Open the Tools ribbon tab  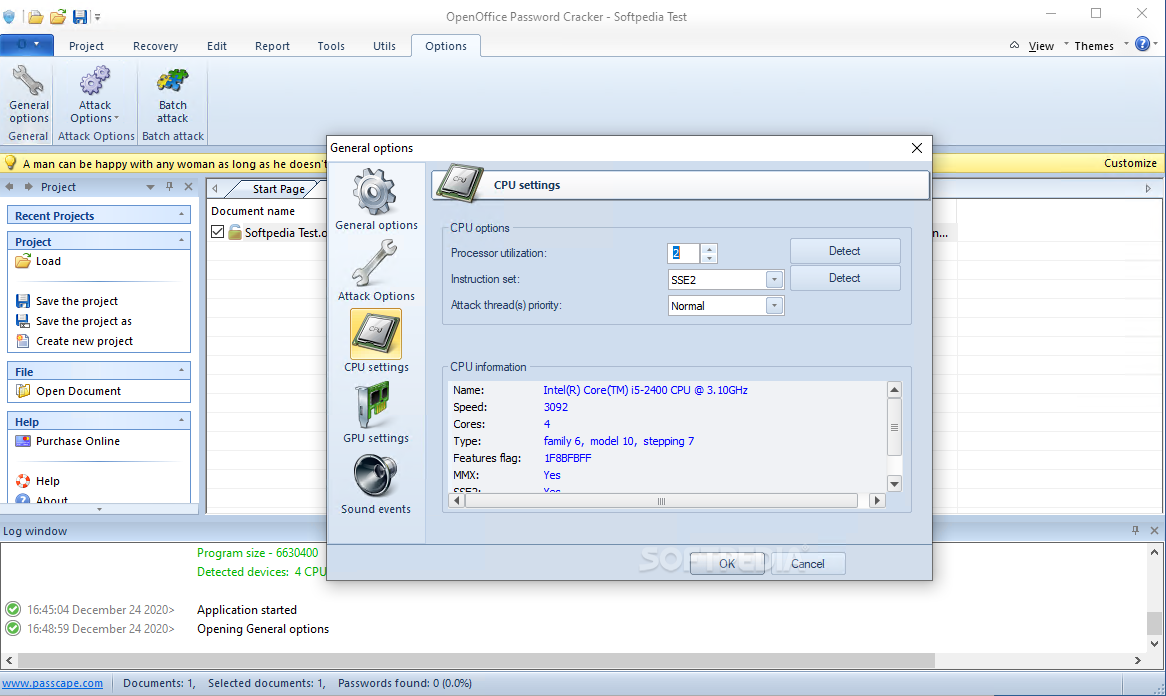pos(331,45)
